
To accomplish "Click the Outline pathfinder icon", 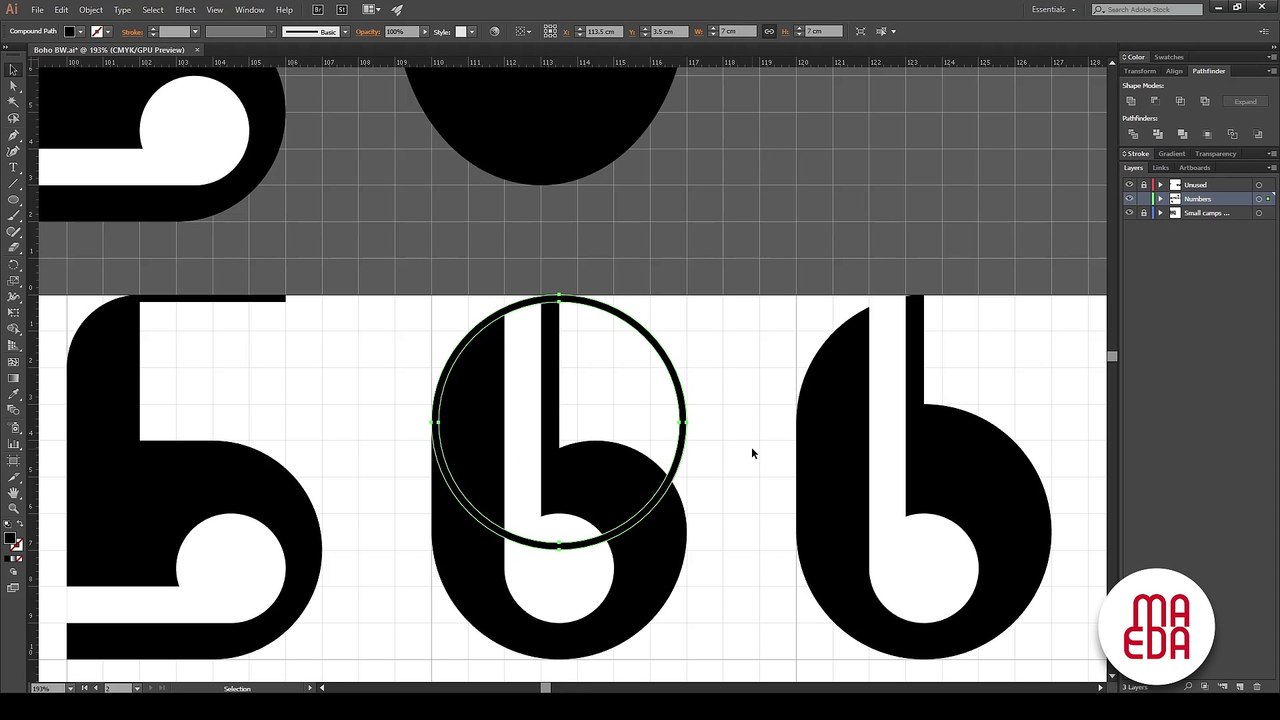I will (x=1232, y=134).
